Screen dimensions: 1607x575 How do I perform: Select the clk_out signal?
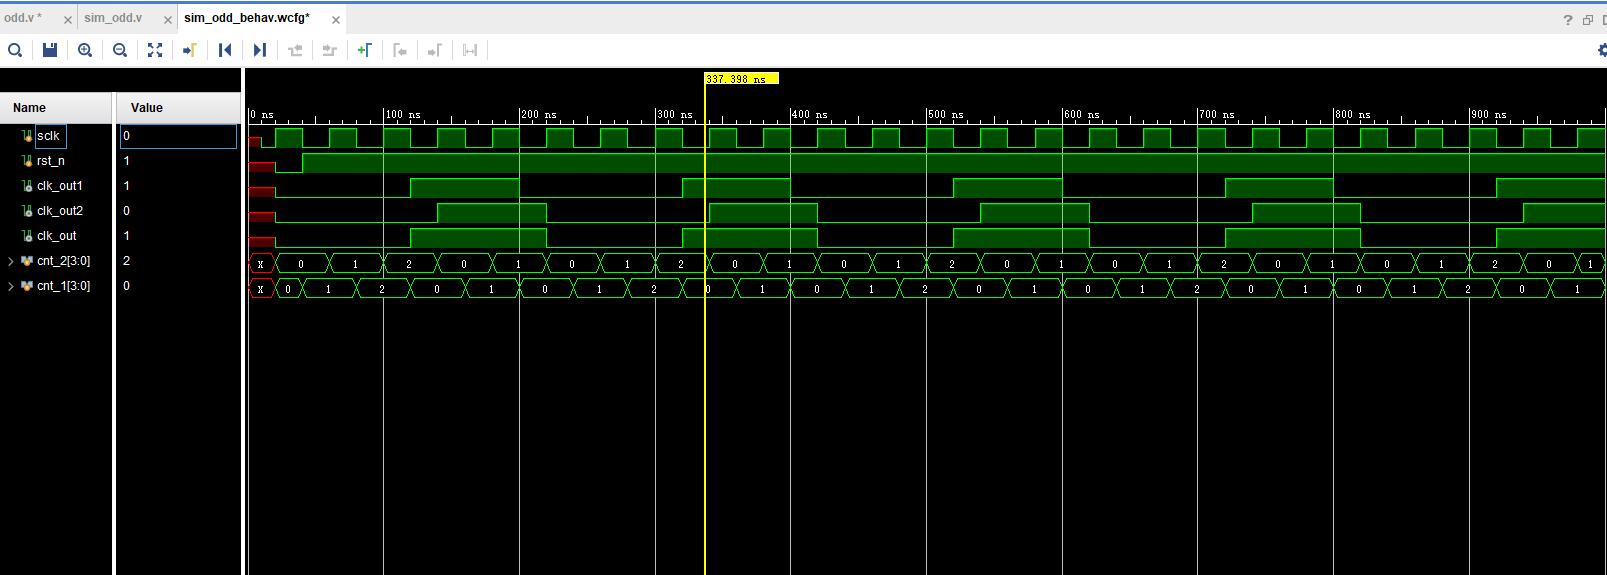[57, 236]
